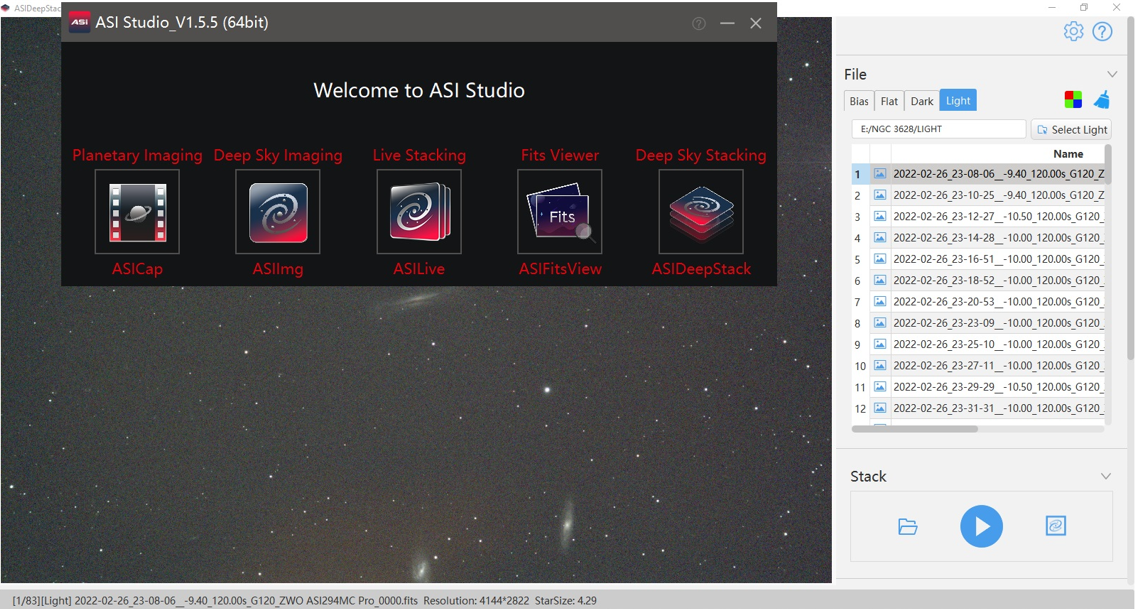
Task: Click the ASIDeepStack text label
Action: tap(701, 269)
